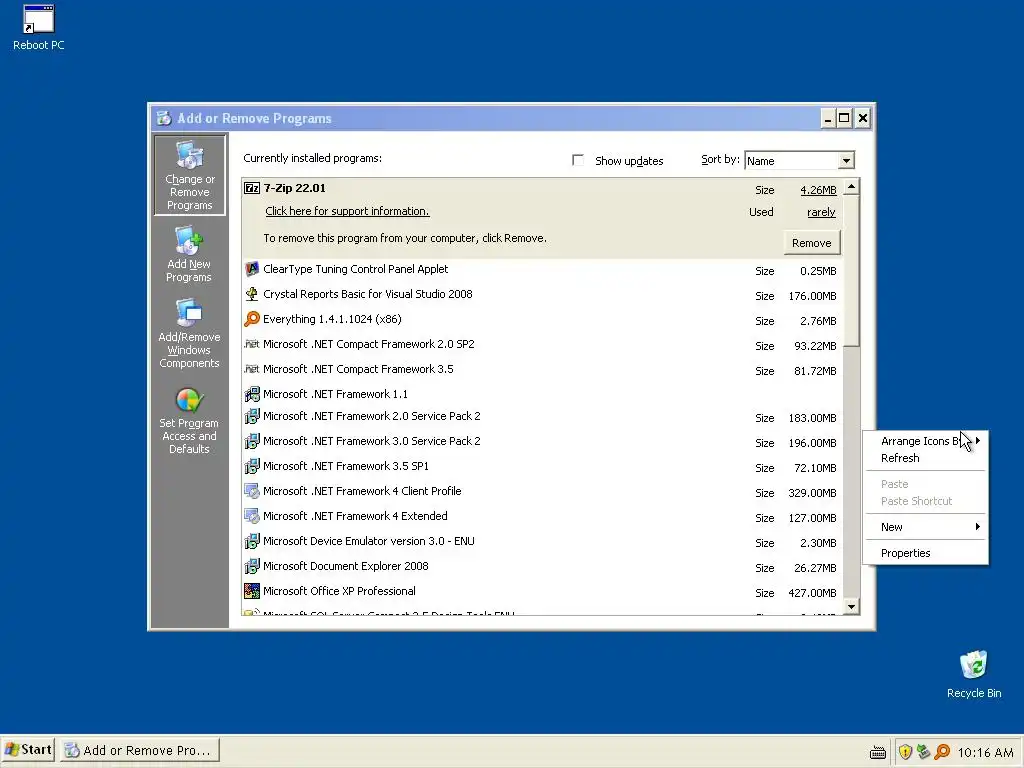Select Everything 1.4.1.1024 (x86) entry
The height and width of the screenshot is (768, 1024).
click(542, 319)
